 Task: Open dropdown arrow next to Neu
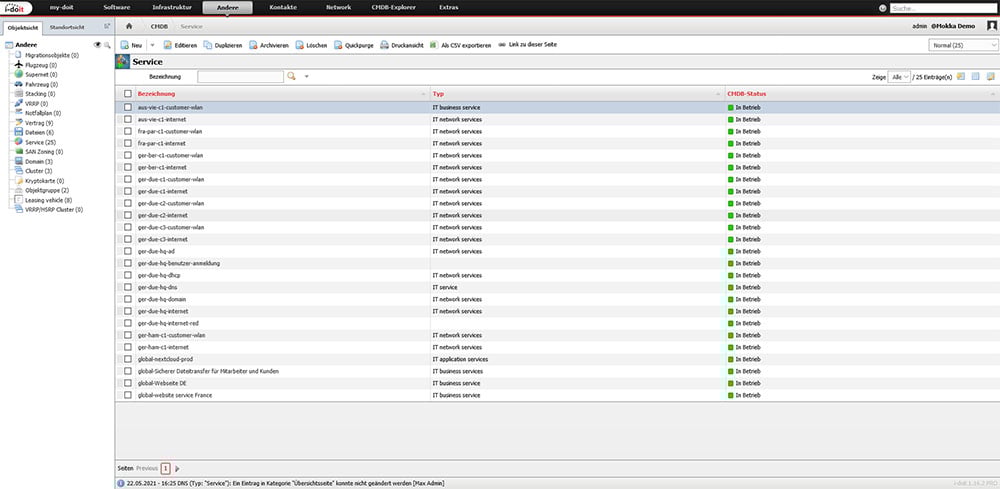tap(152, 45)
